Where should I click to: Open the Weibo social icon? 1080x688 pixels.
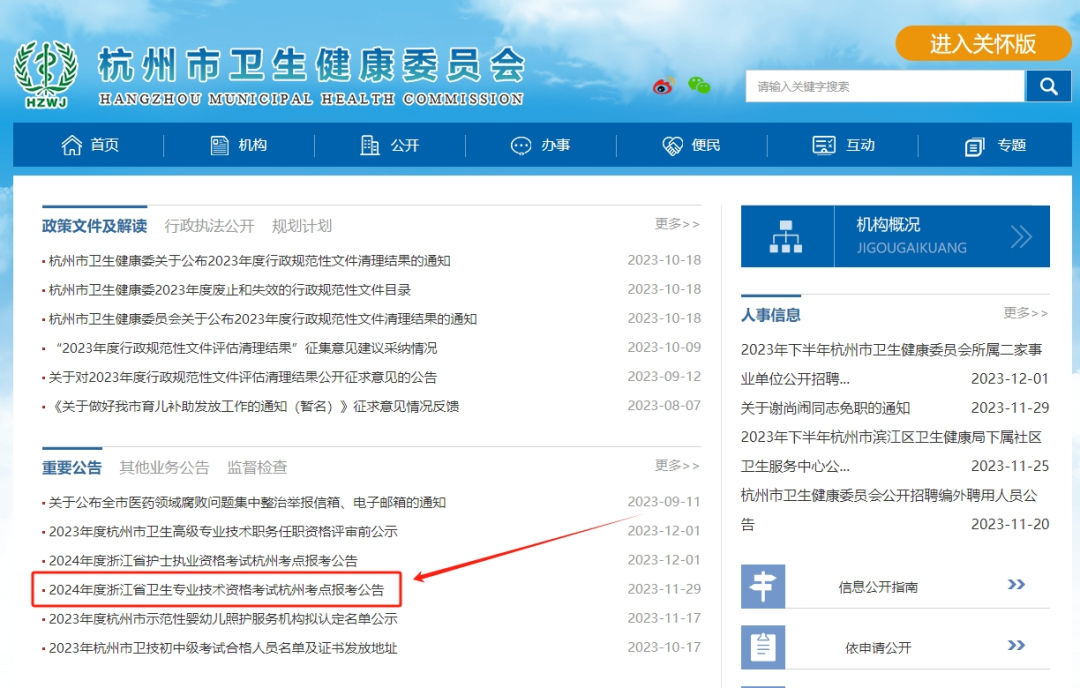663,86
